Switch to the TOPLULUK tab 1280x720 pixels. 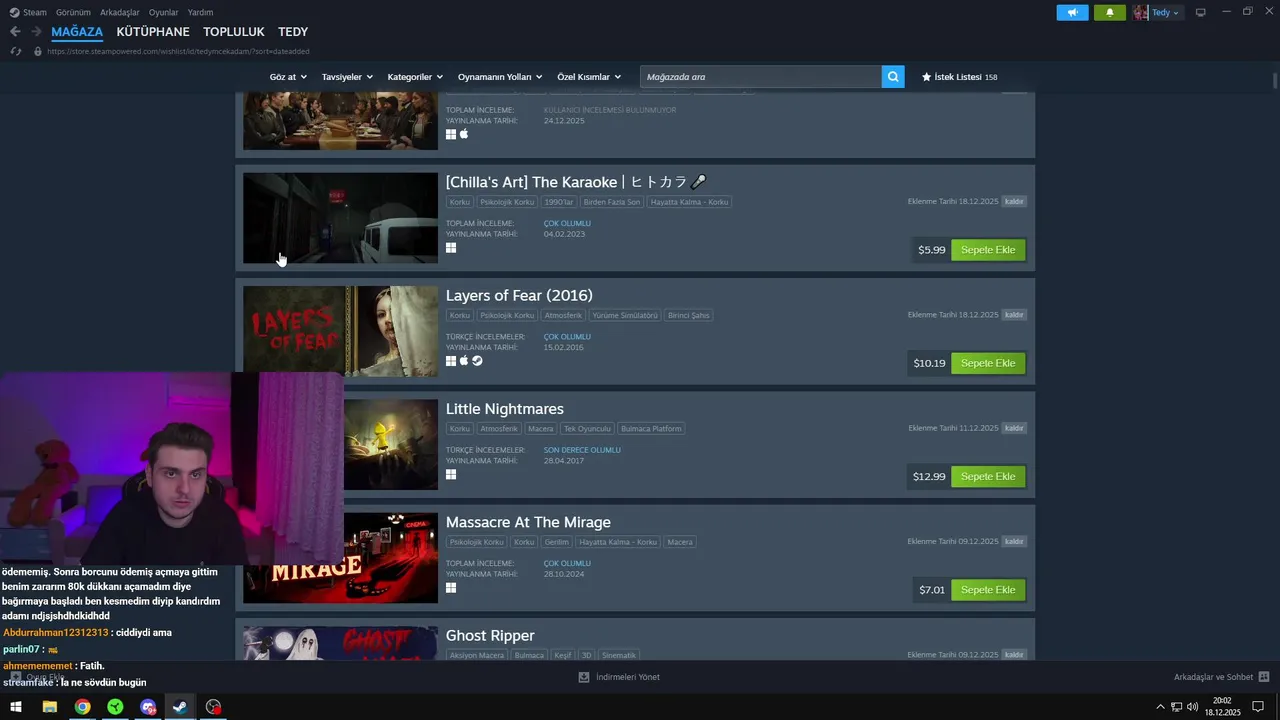pyautogui.click(x=234, y=32)
